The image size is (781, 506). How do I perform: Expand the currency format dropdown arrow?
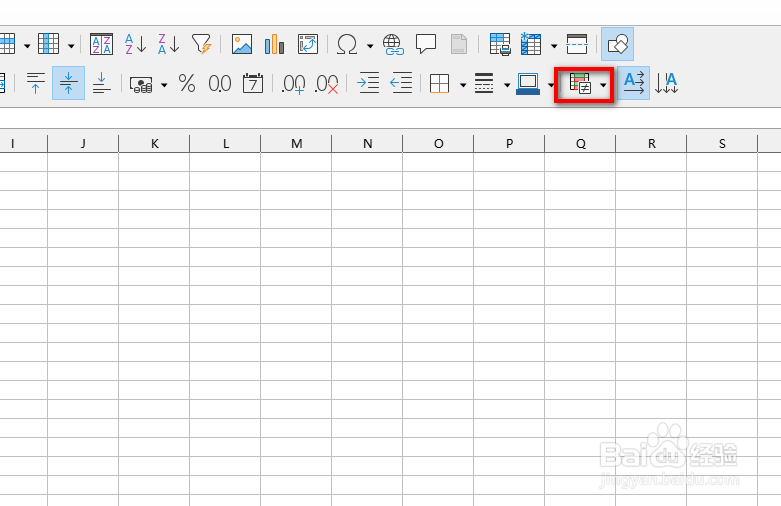[x=164, y=85]
